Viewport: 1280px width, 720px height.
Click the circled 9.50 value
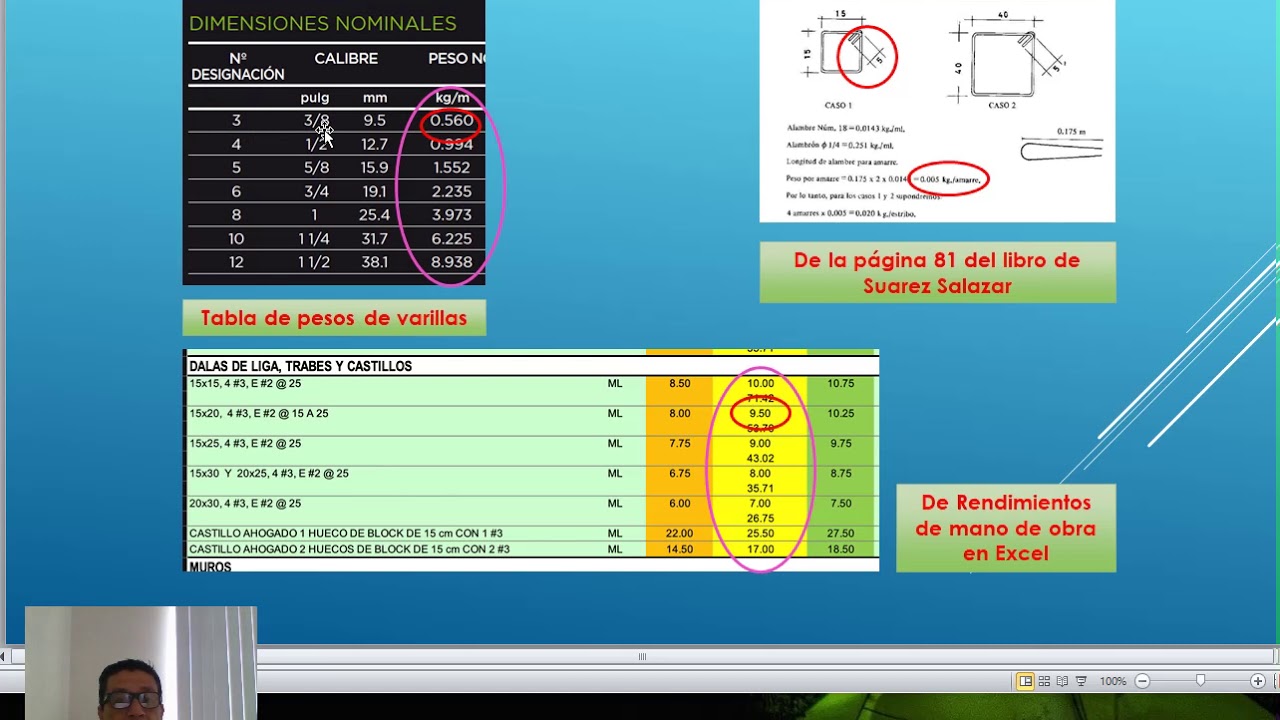click(760, 413)
